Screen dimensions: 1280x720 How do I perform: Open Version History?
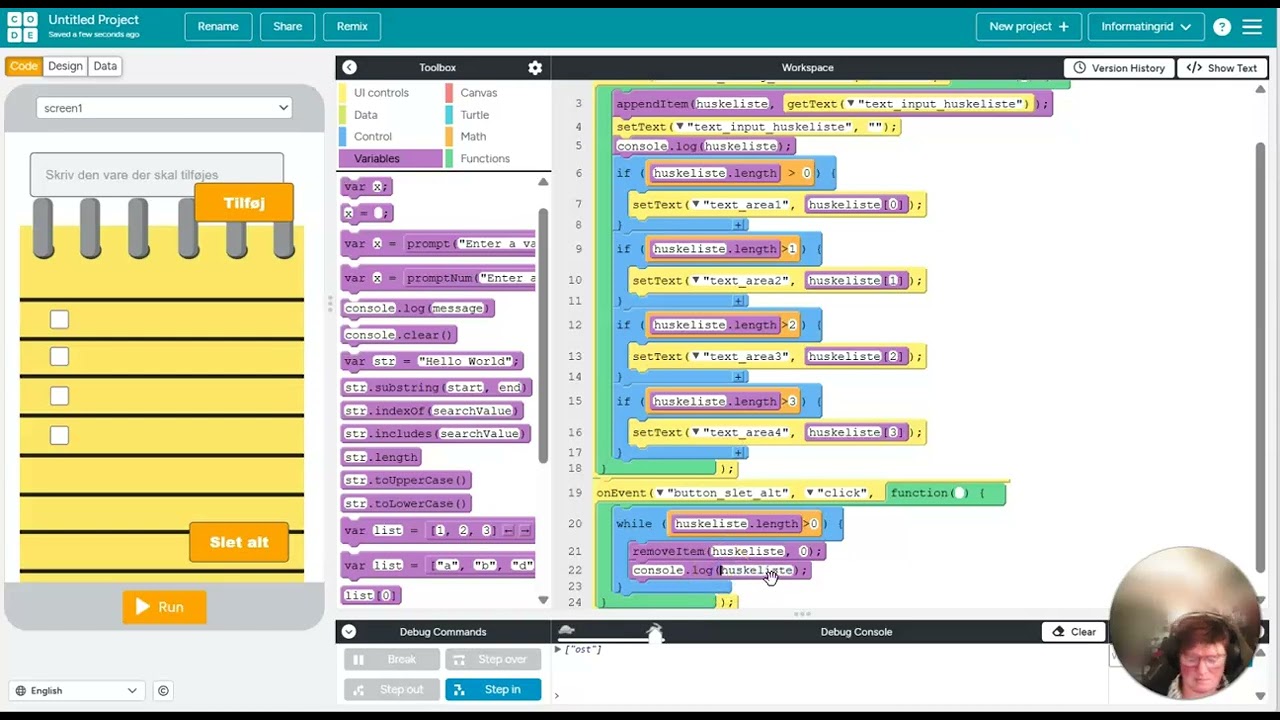click(1119, 68)
